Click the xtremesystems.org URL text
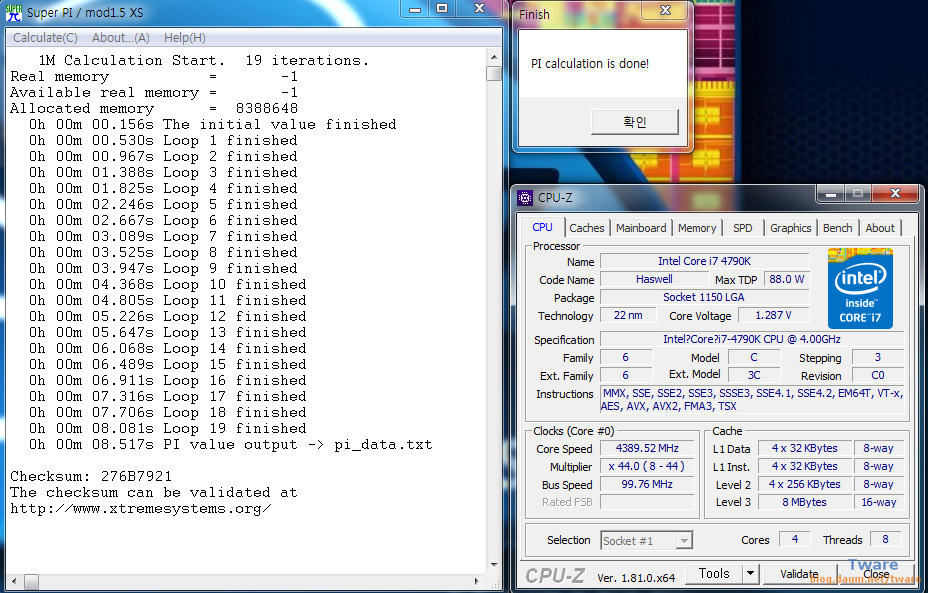Image resolution: width=928 pixels, height=593 pixels. click(x=141, y=509)
